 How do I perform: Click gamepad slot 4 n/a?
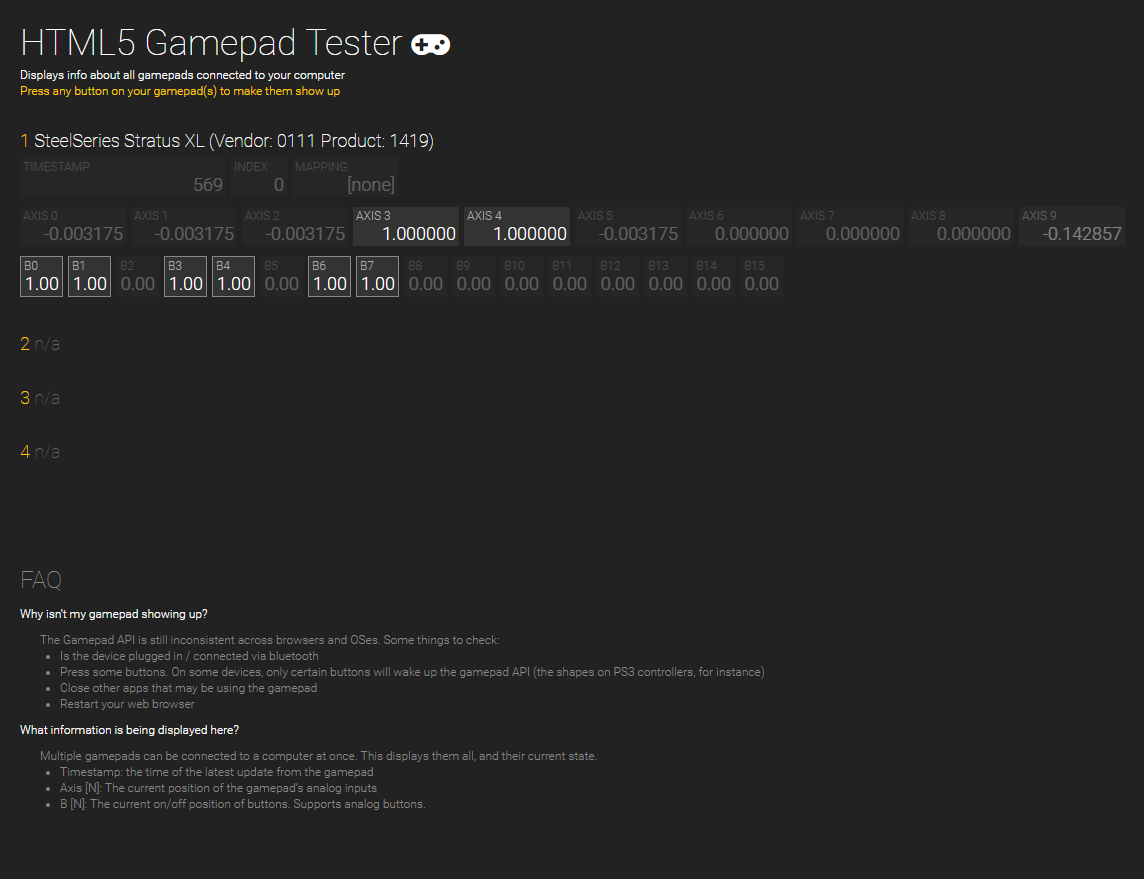click(40, 452)
